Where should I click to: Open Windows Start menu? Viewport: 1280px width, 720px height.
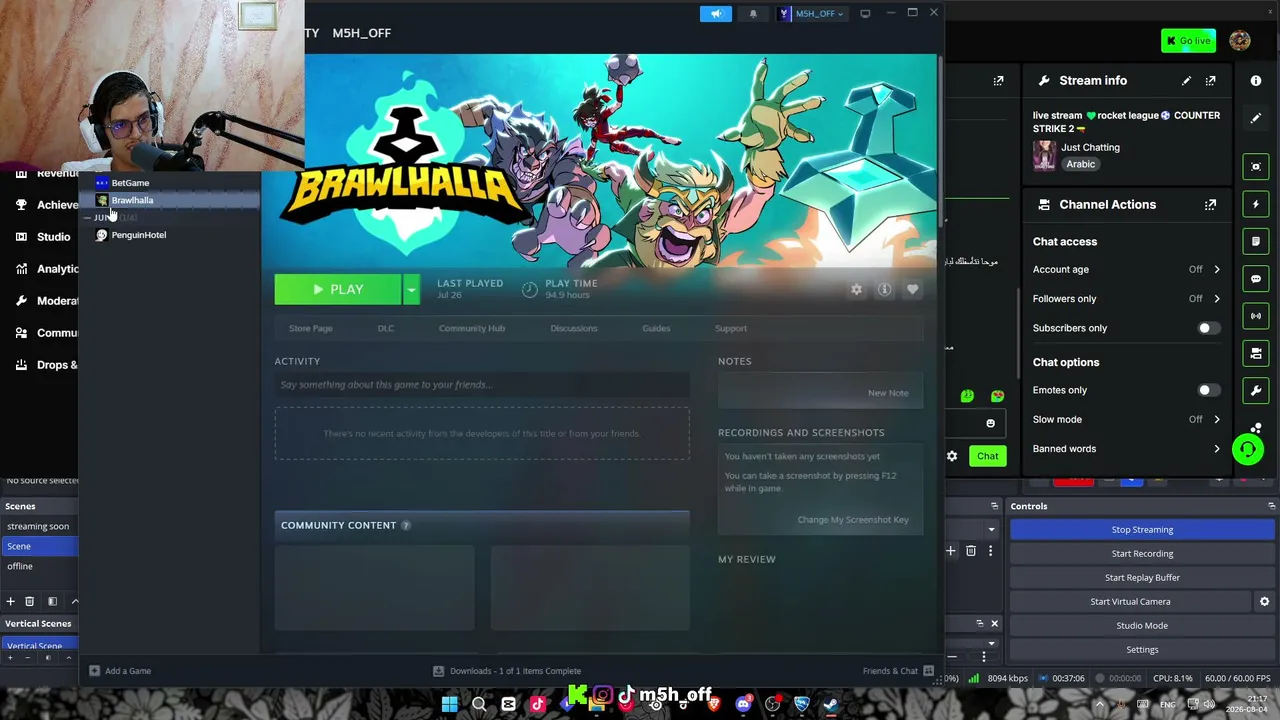(449, 704)
